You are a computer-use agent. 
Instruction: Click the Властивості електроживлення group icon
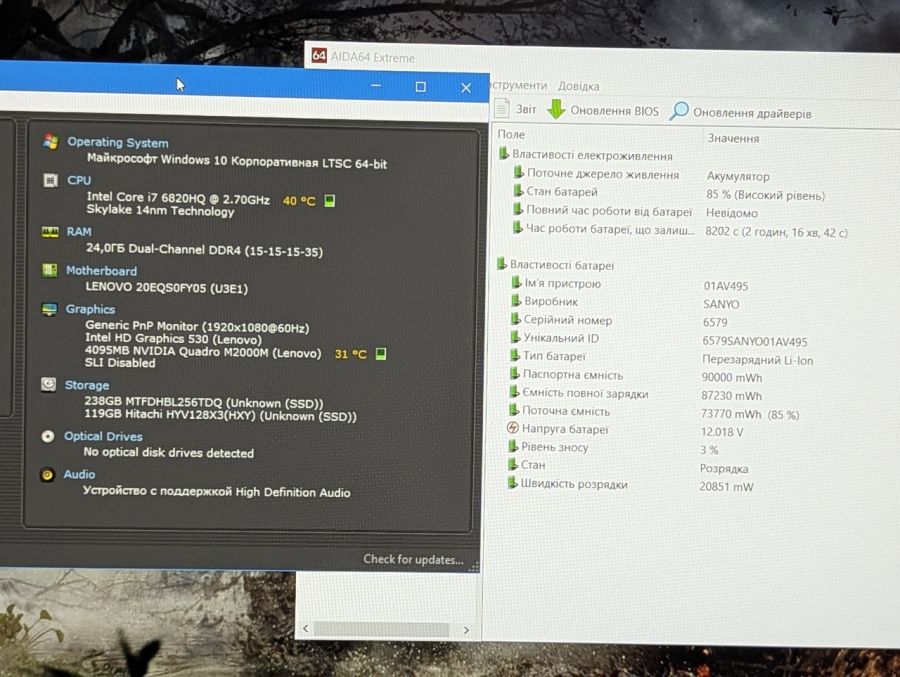point(503,153)
